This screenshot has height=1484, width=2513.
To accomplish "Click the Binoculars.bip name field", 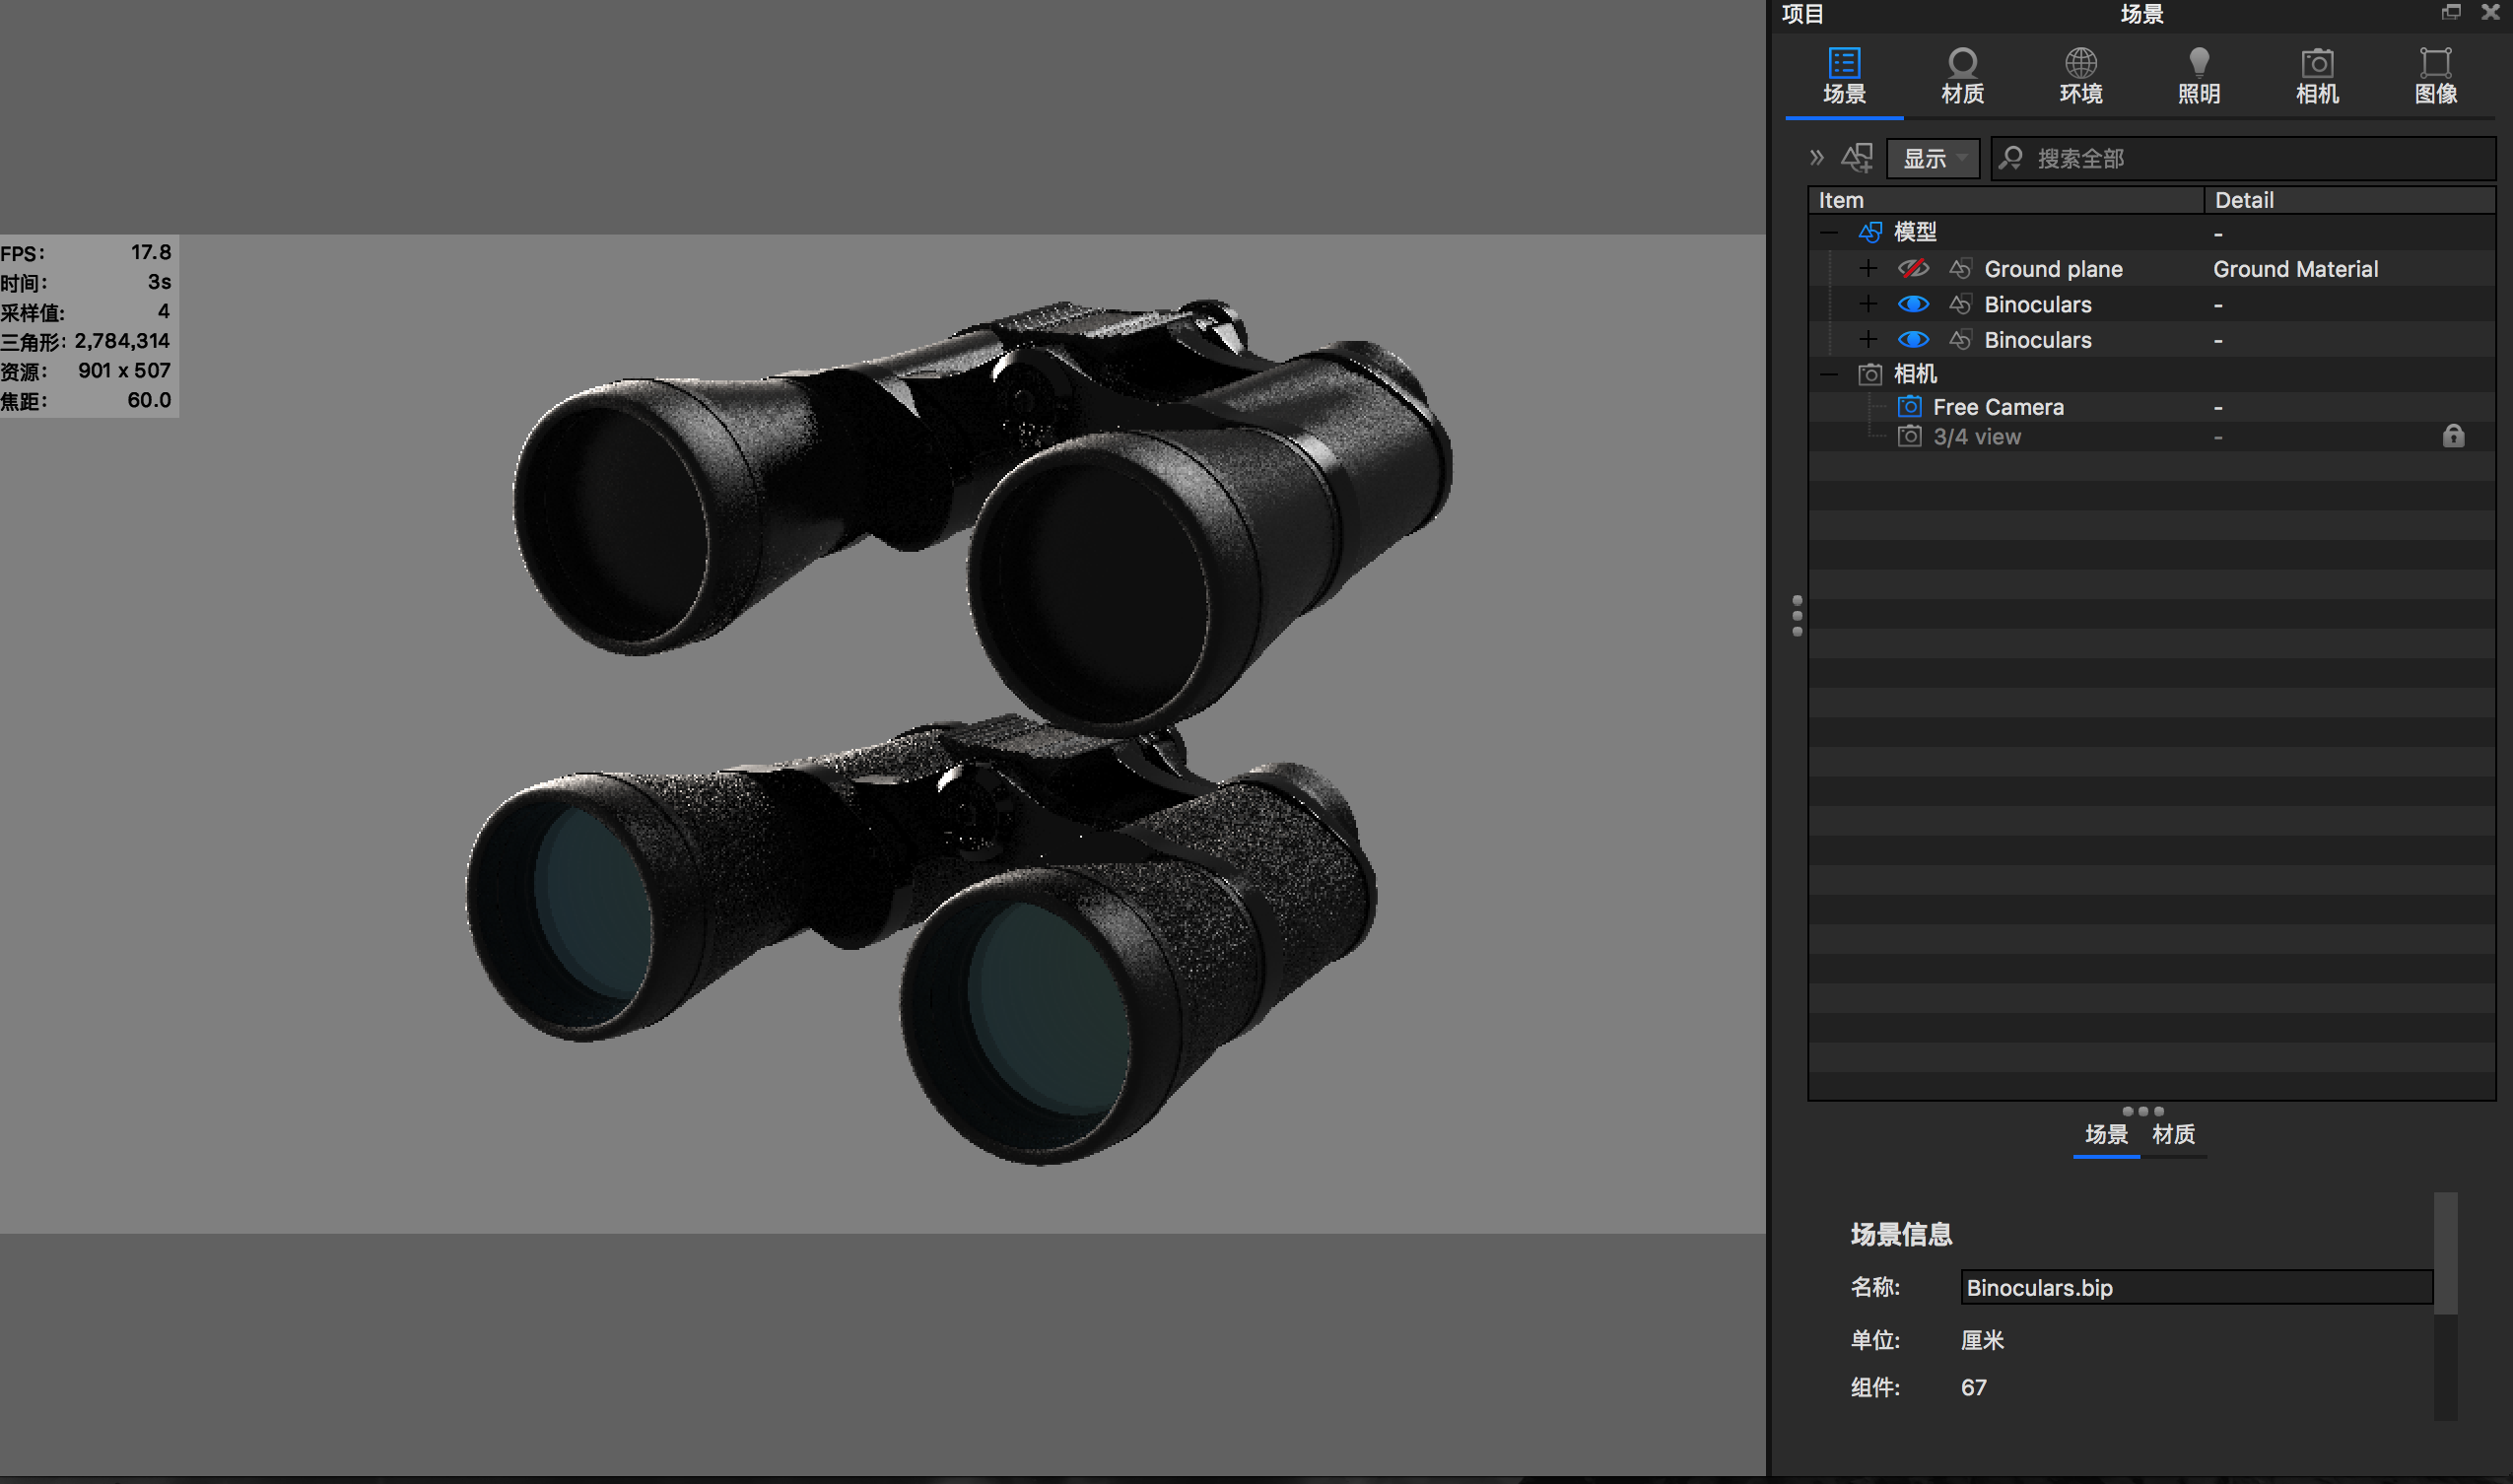I will point(2195,1287).
